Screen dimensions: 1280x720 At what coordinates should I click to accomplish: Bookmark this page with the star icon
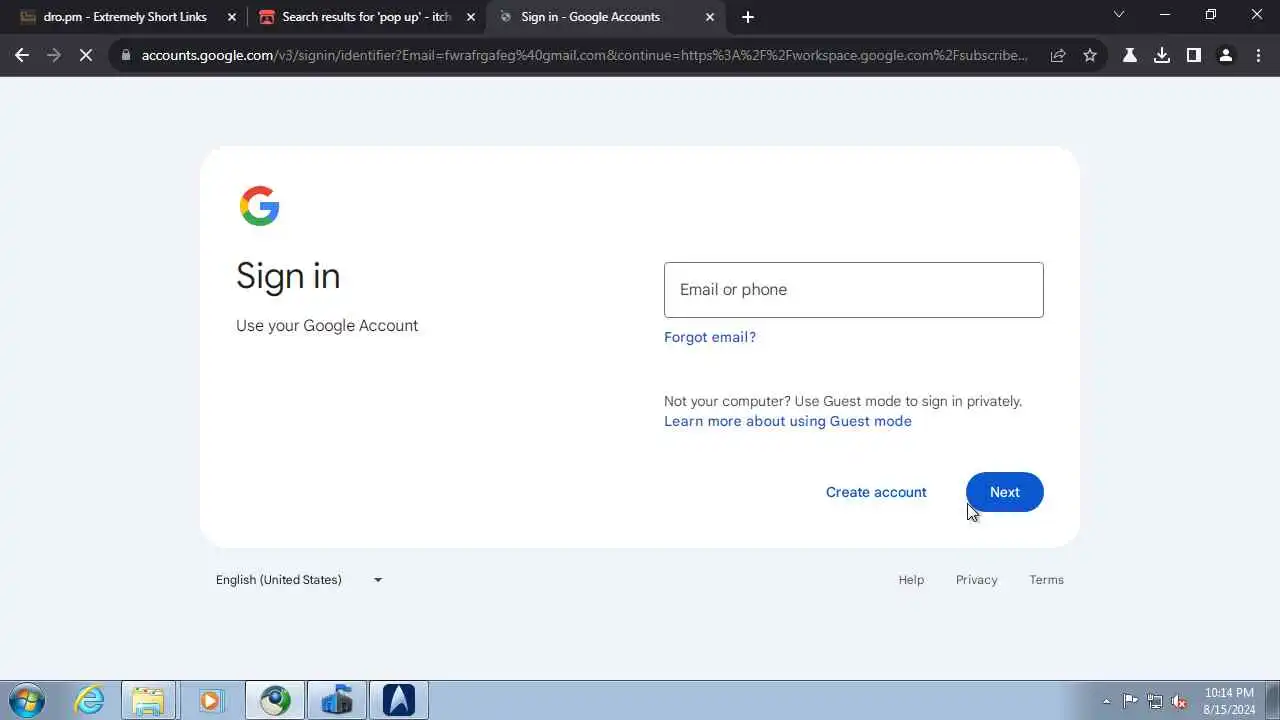[1090, 56]
